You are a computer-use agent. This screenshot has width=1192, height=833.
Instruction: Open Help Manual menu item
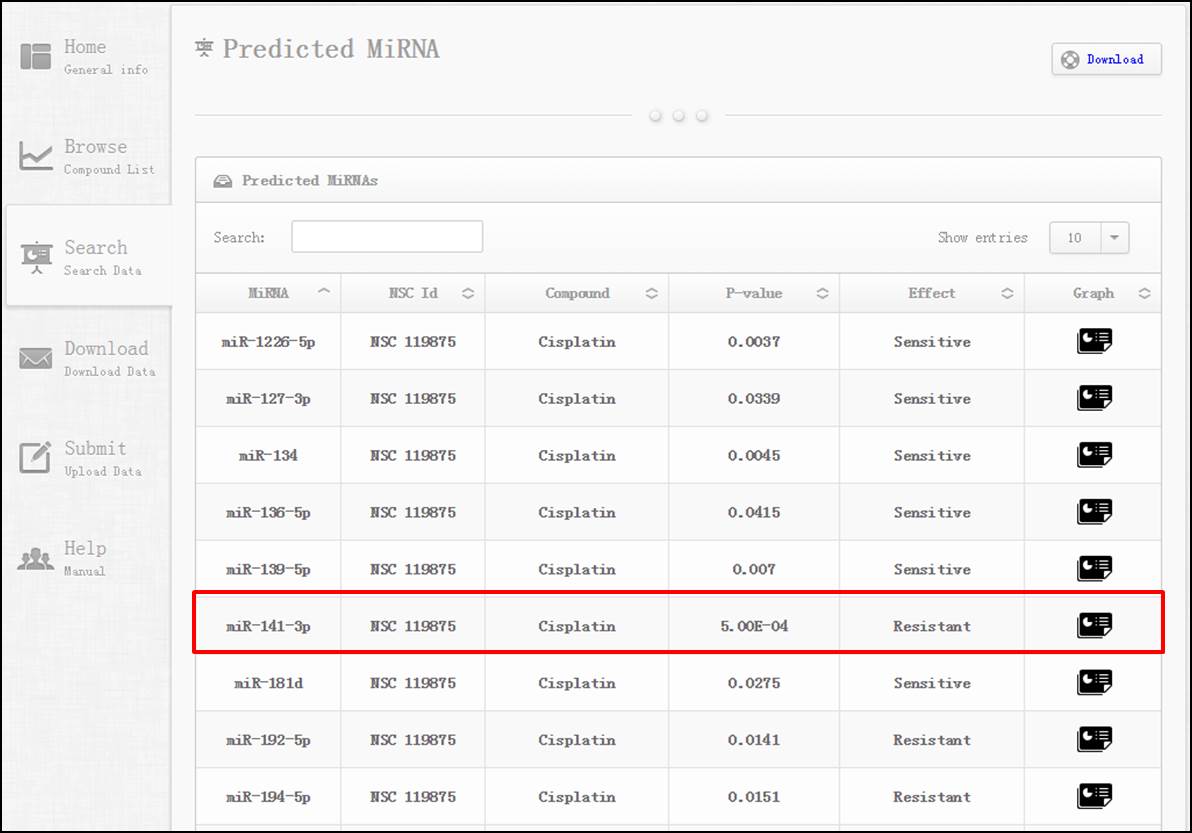click(85, 559)
